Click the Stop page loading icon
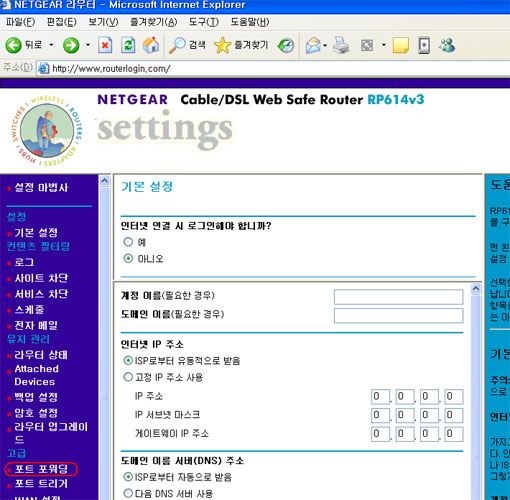Image resolution: width=510 pixels, height=500 pixels. pos(105,45)
